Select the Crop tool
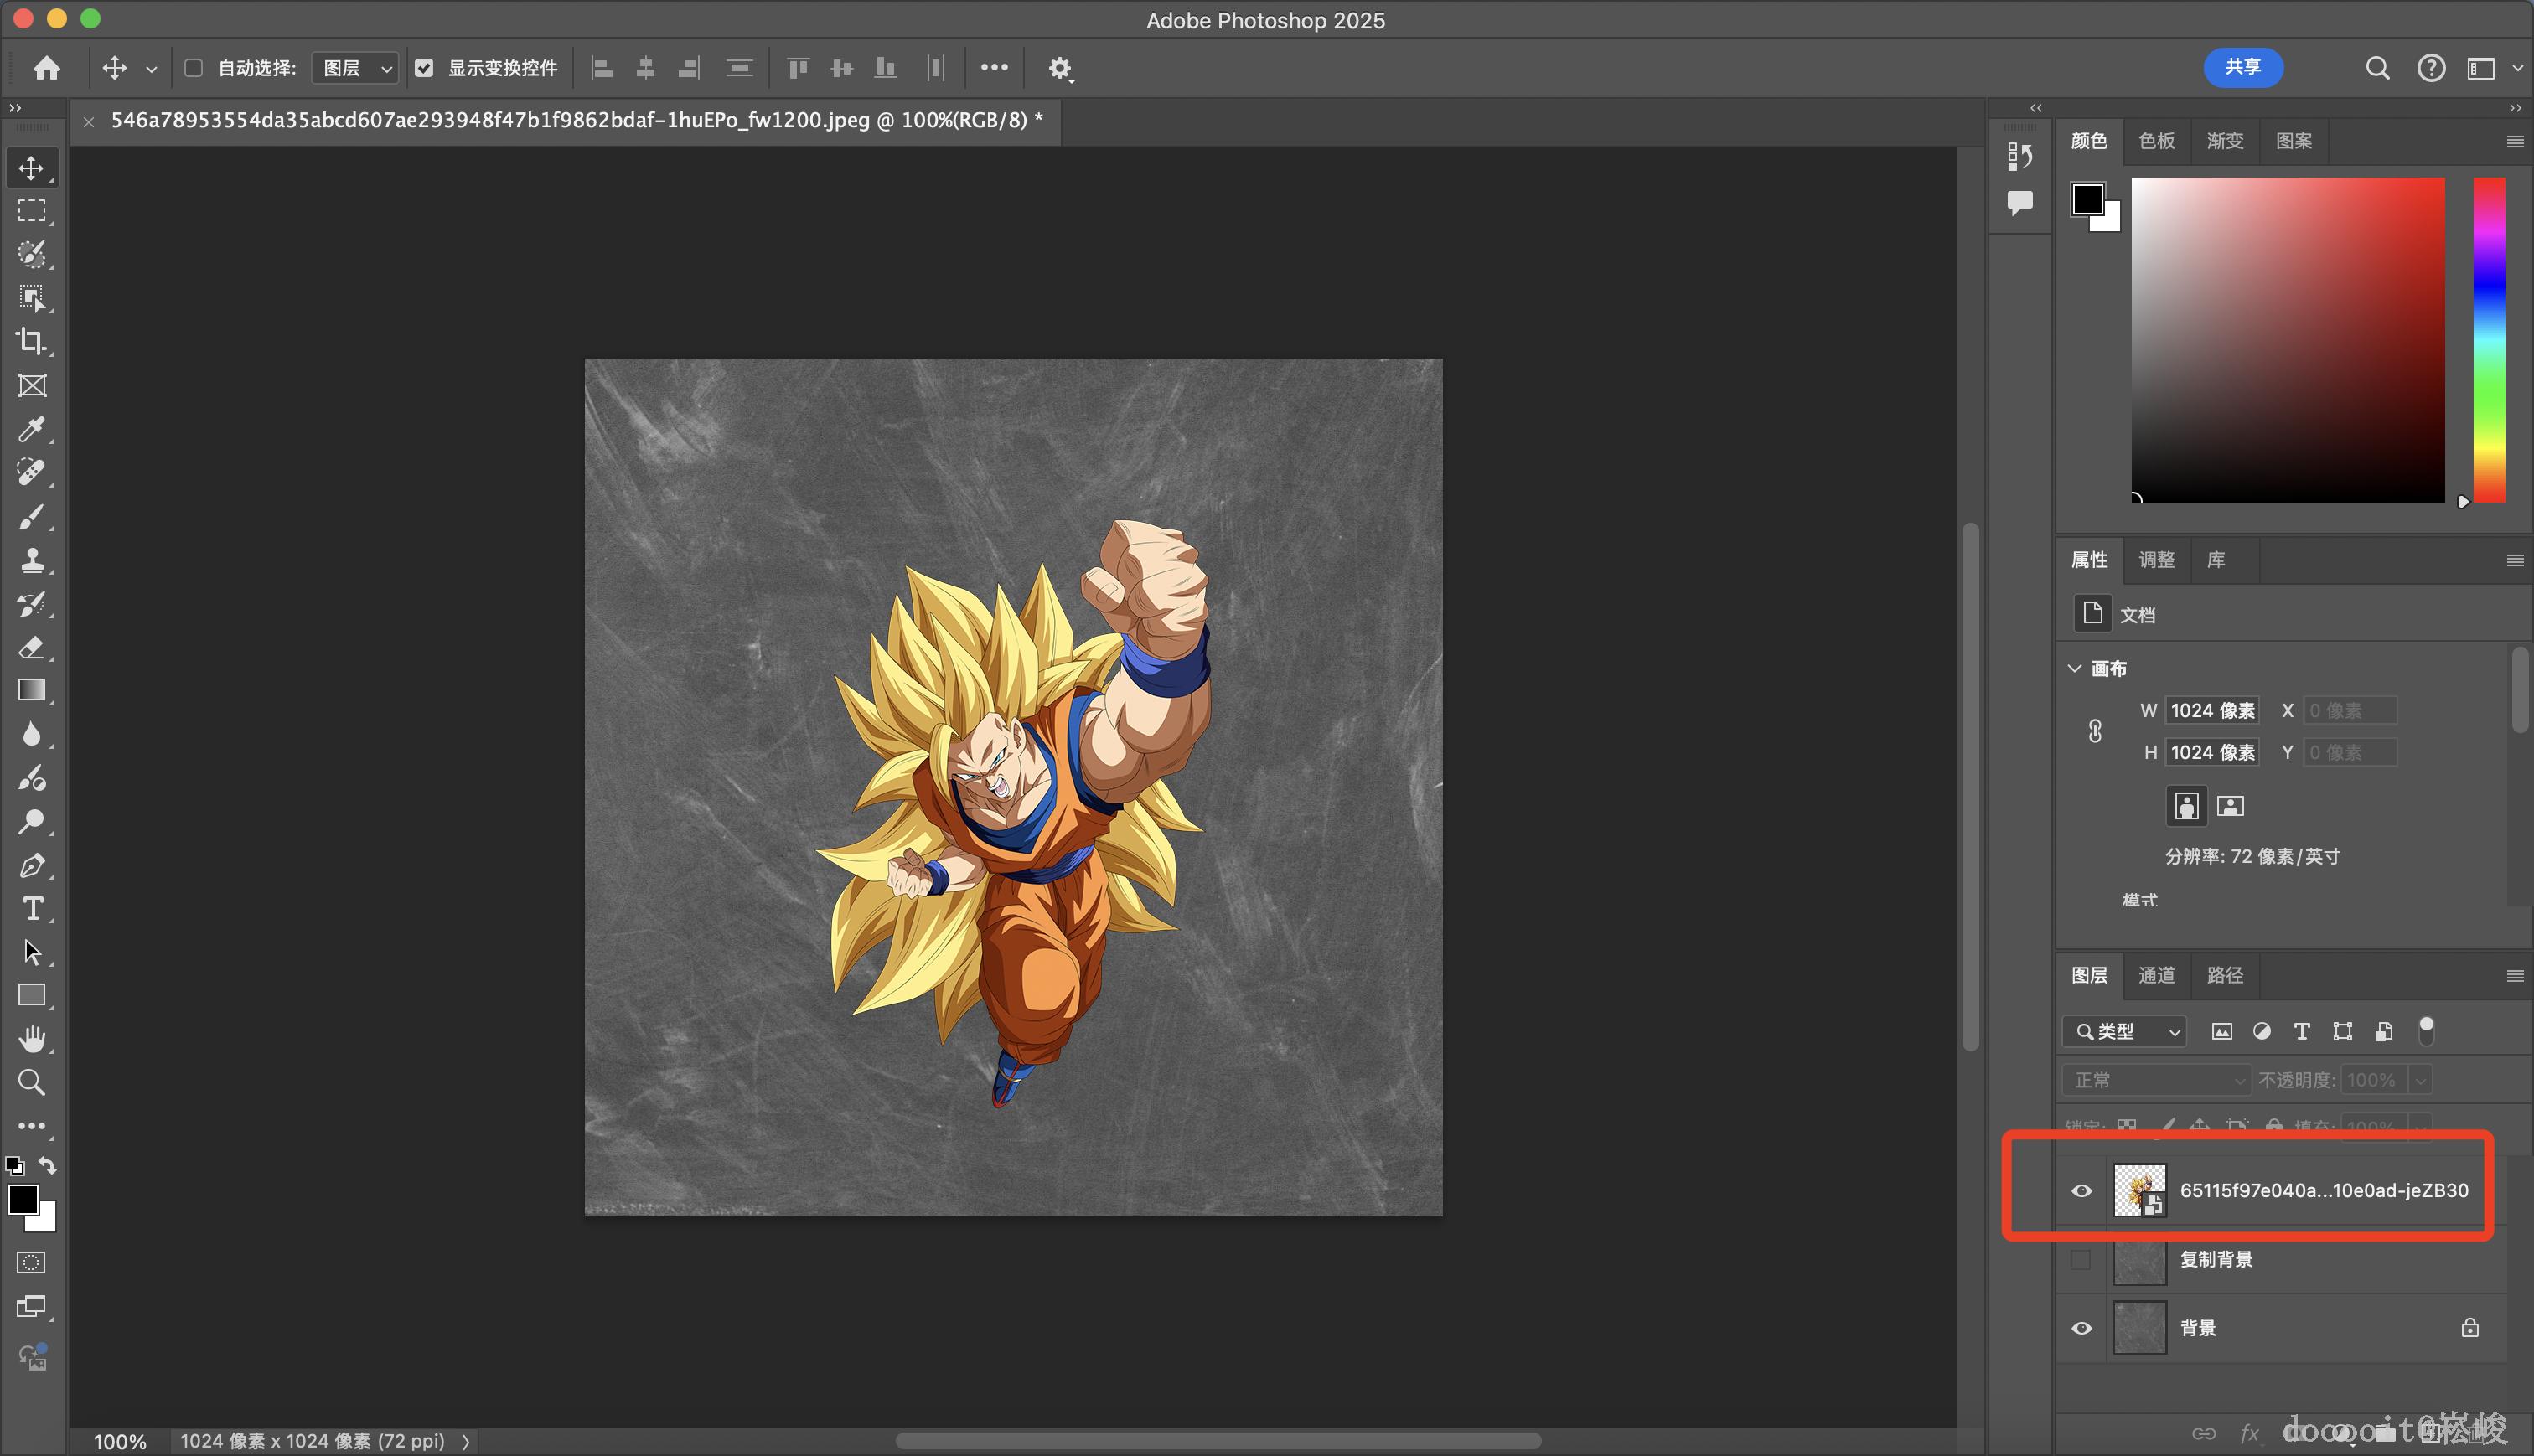The height and width of the screenshot is (1456, 2534). [31, 342]
